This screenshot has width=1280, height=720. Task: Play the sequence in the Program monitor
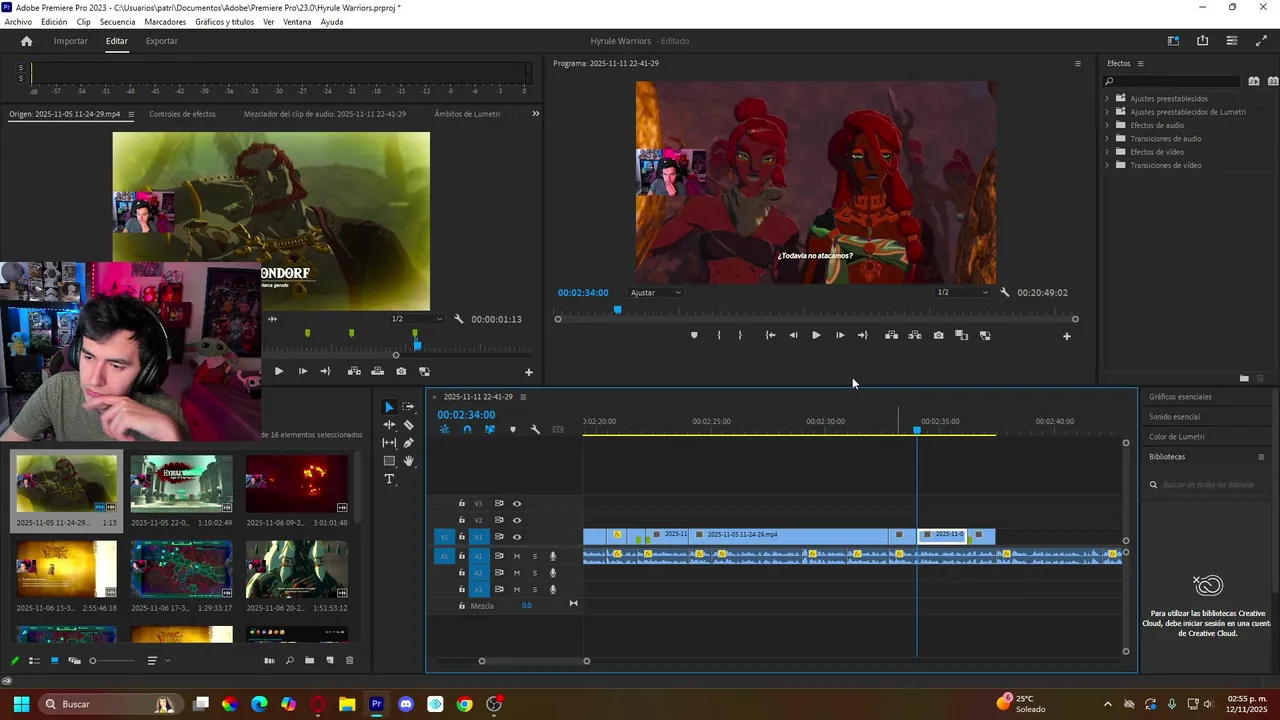click(x=816, y=336)
